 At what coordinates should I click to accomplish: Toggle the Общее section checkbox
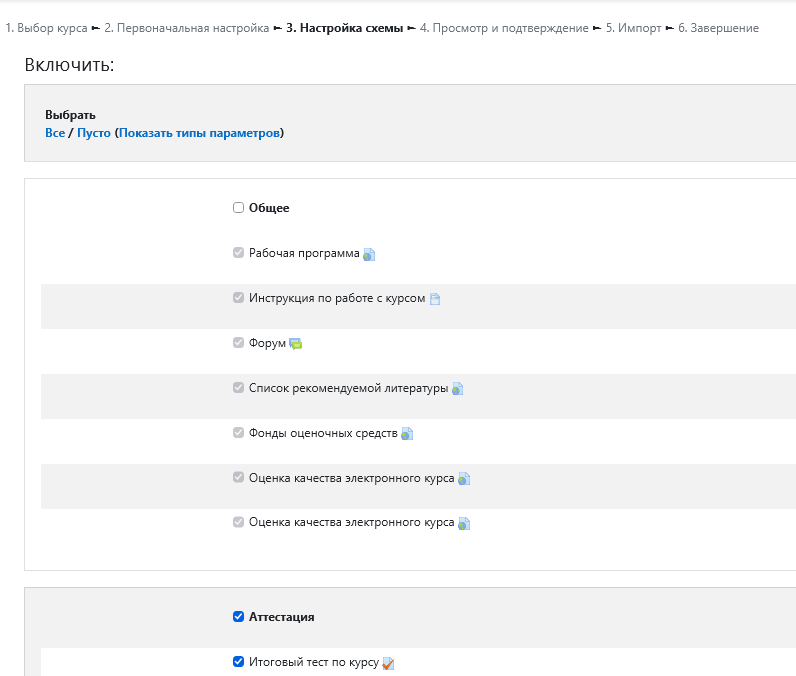point(238,208)
